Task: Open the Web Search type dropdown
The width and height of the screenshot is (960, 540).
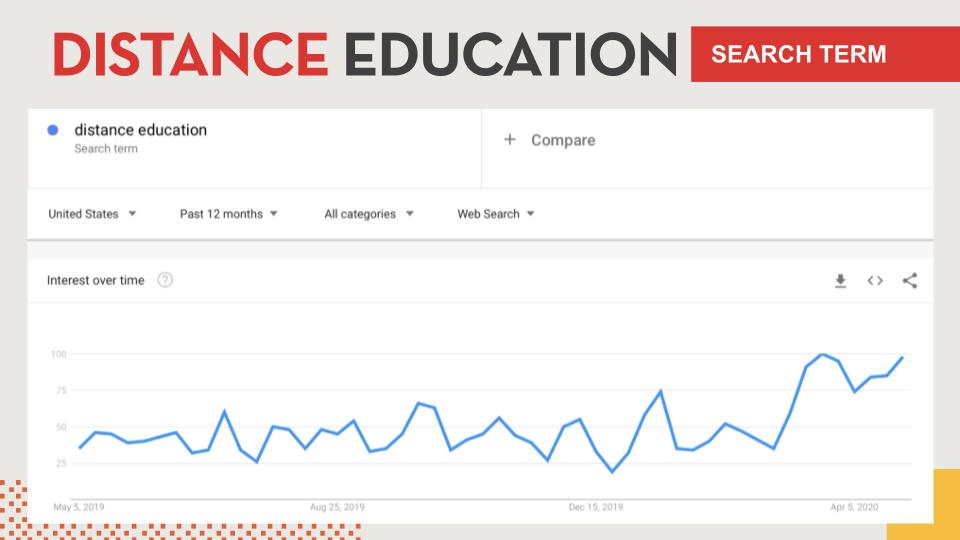Action: click(495, 214)
